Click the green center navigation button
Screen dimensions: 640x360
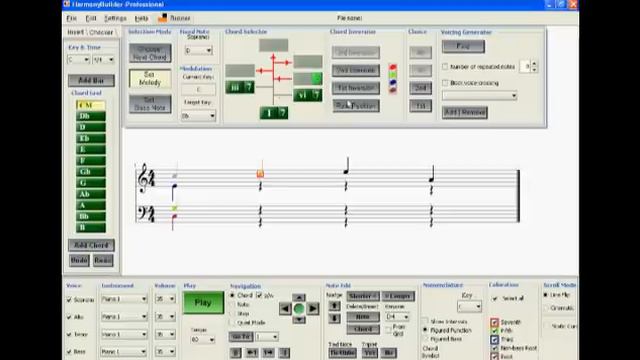(299, 309)
